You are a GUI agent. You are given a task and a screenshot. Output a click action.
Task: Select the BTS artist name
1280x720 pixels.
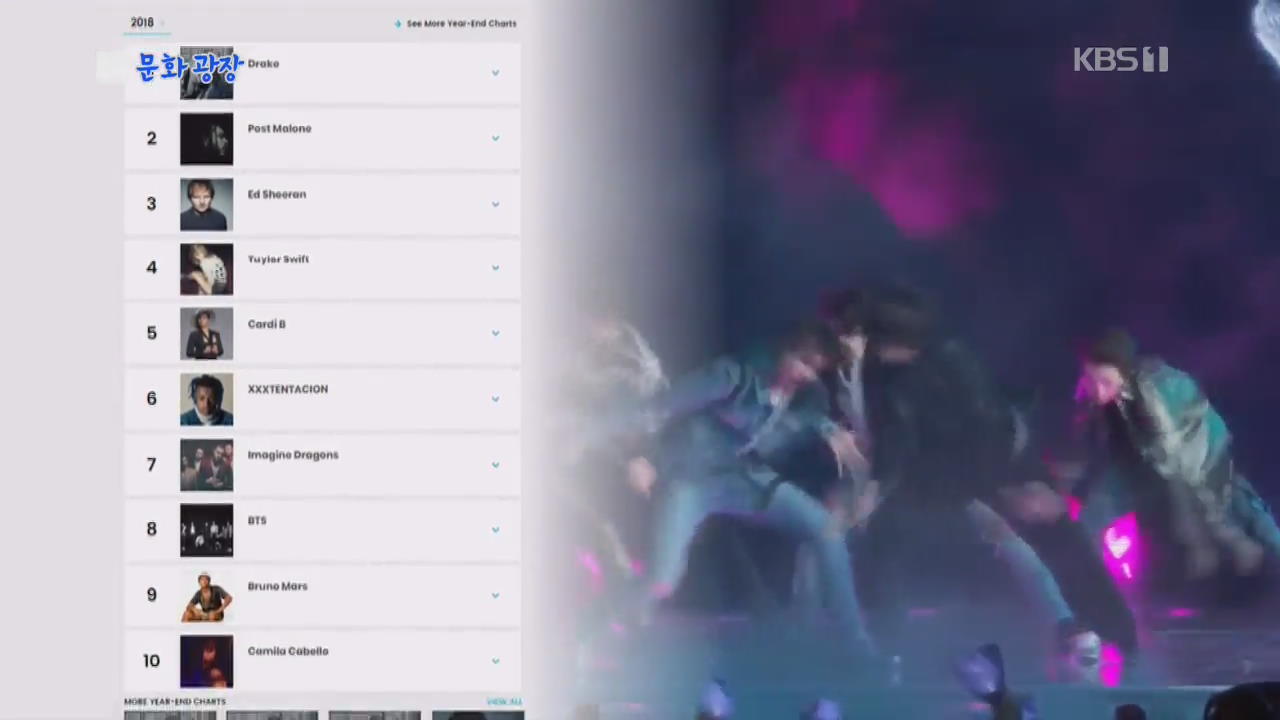(x=257, y=521)
